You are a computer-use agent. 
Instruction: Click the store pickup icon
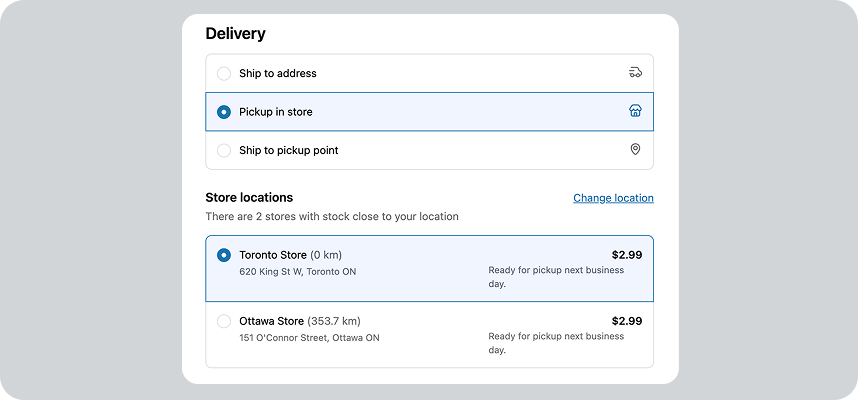click(635, 111)
